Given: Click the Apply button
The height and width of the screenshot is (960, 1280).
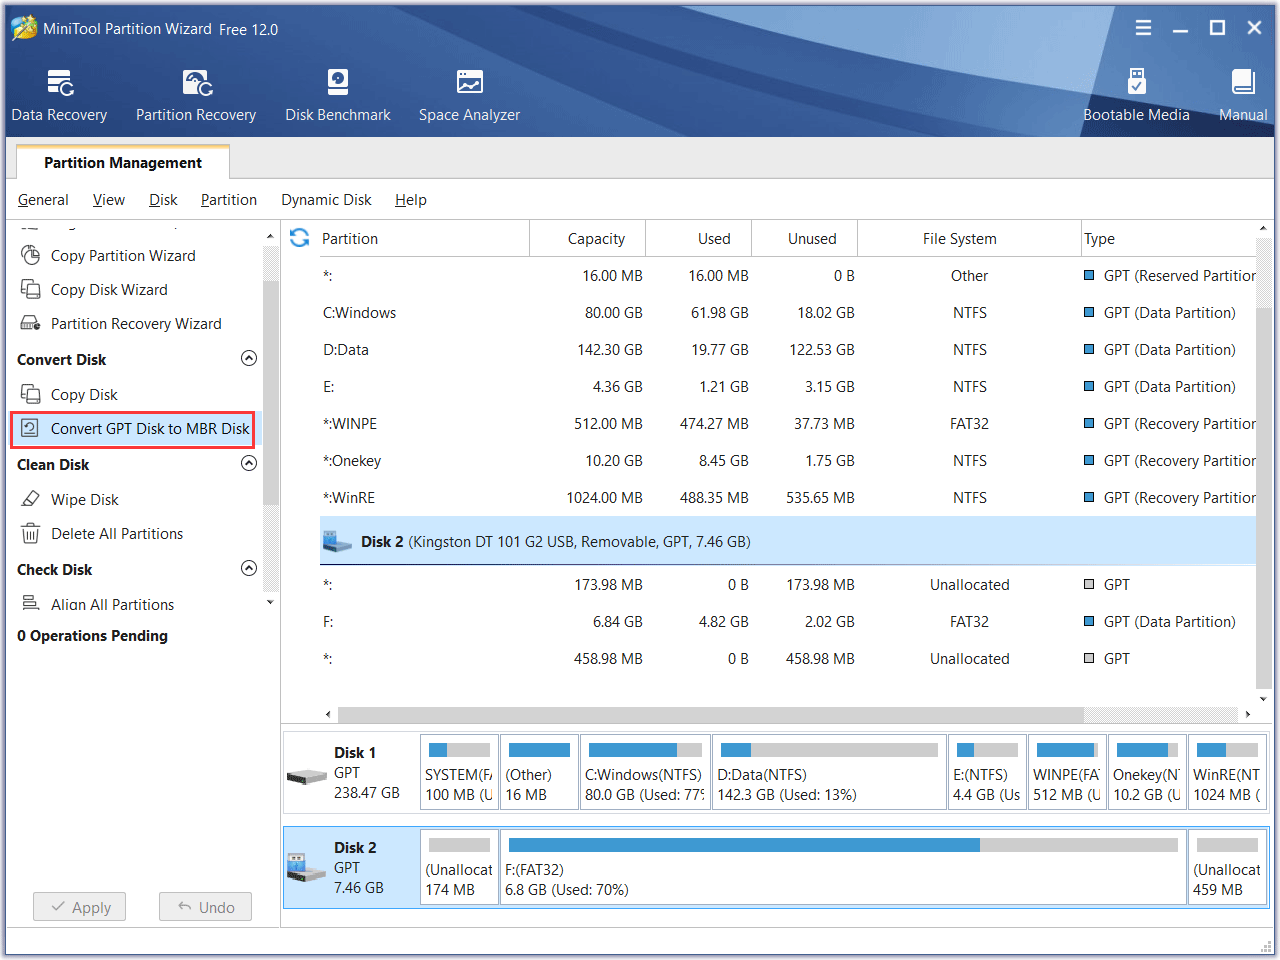Looking at the screenshot, I should [79, 907].
